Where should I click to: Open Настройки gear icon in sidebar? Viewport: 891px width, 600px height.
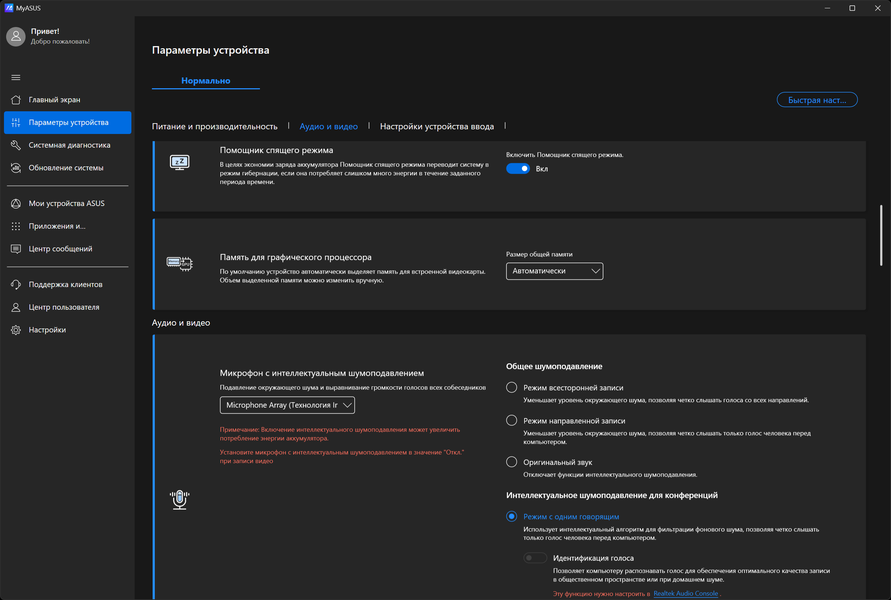click(16, 330)
